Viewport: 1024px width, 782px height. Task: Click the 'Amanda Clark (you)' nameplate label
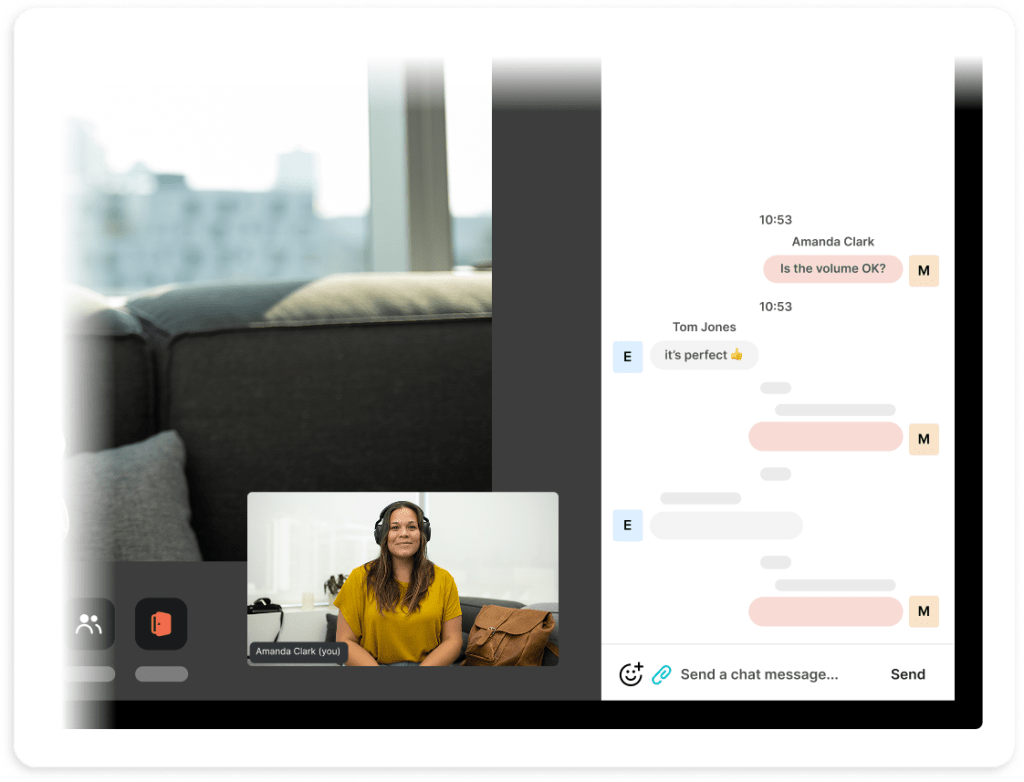[x=298, y=651]
